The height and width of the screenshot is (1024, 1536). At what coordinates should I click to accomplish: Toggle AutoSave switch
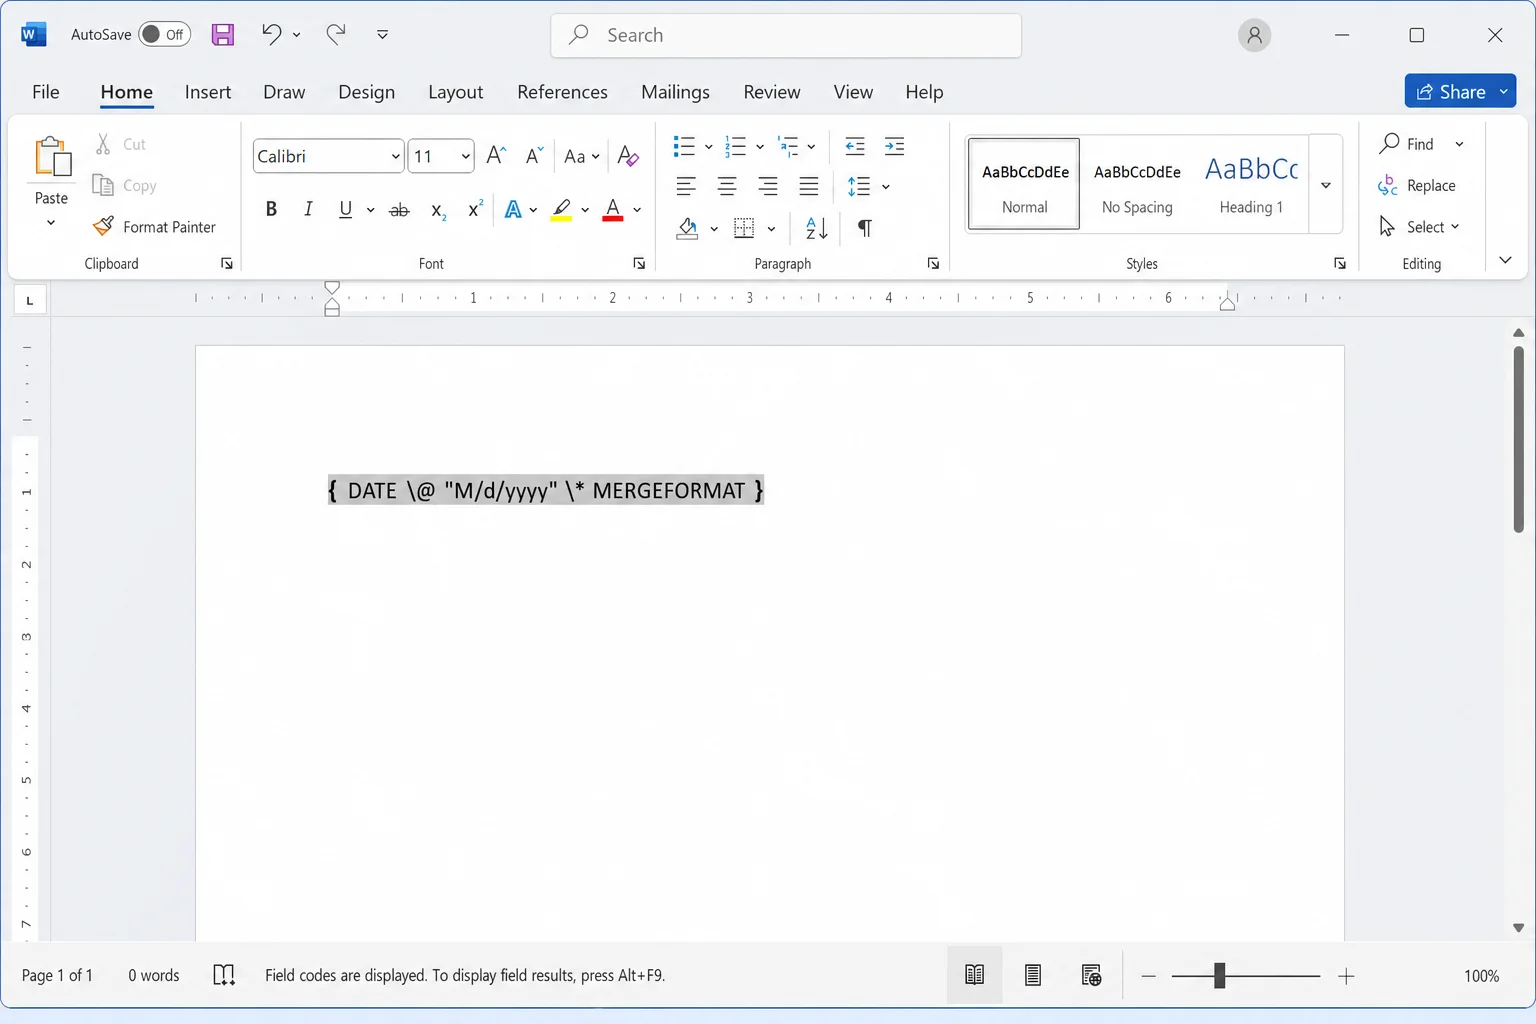(165, 34)
